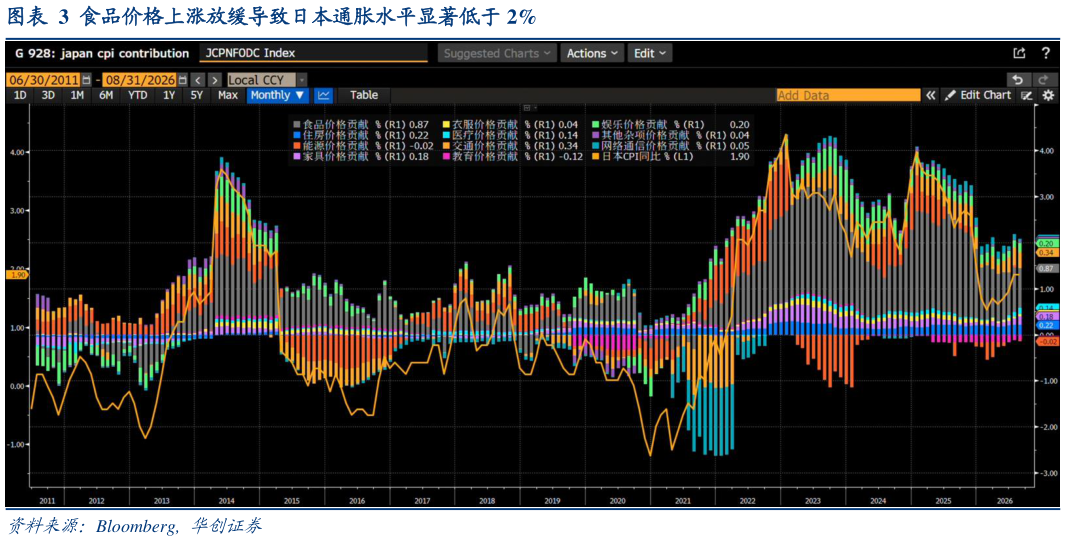Switch to Table view
Screen dimensions: 1066x541
(364, 95)
